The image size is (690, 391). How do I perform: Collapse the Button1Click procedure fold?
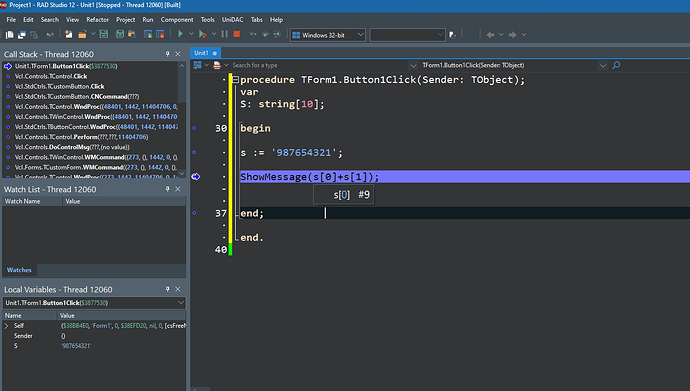click(235, 80)
